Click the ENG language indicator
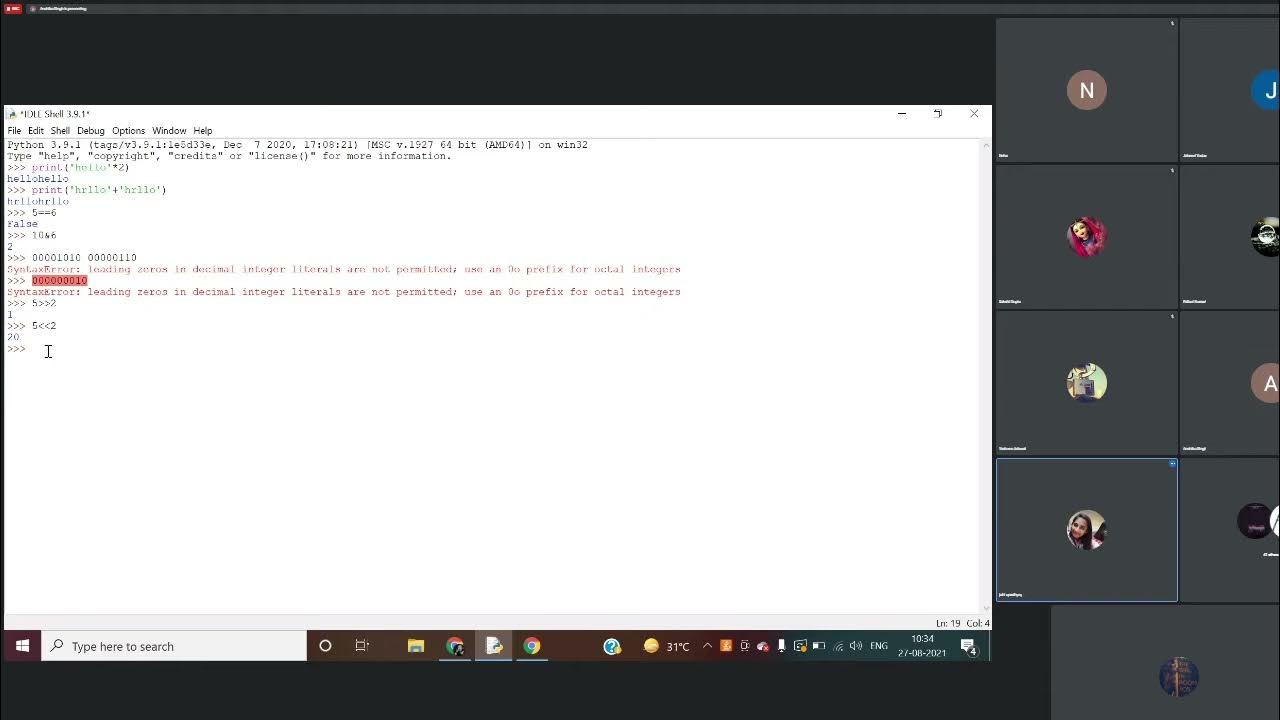The height and width of the screenshot is (720, 1280). [879, 646]
